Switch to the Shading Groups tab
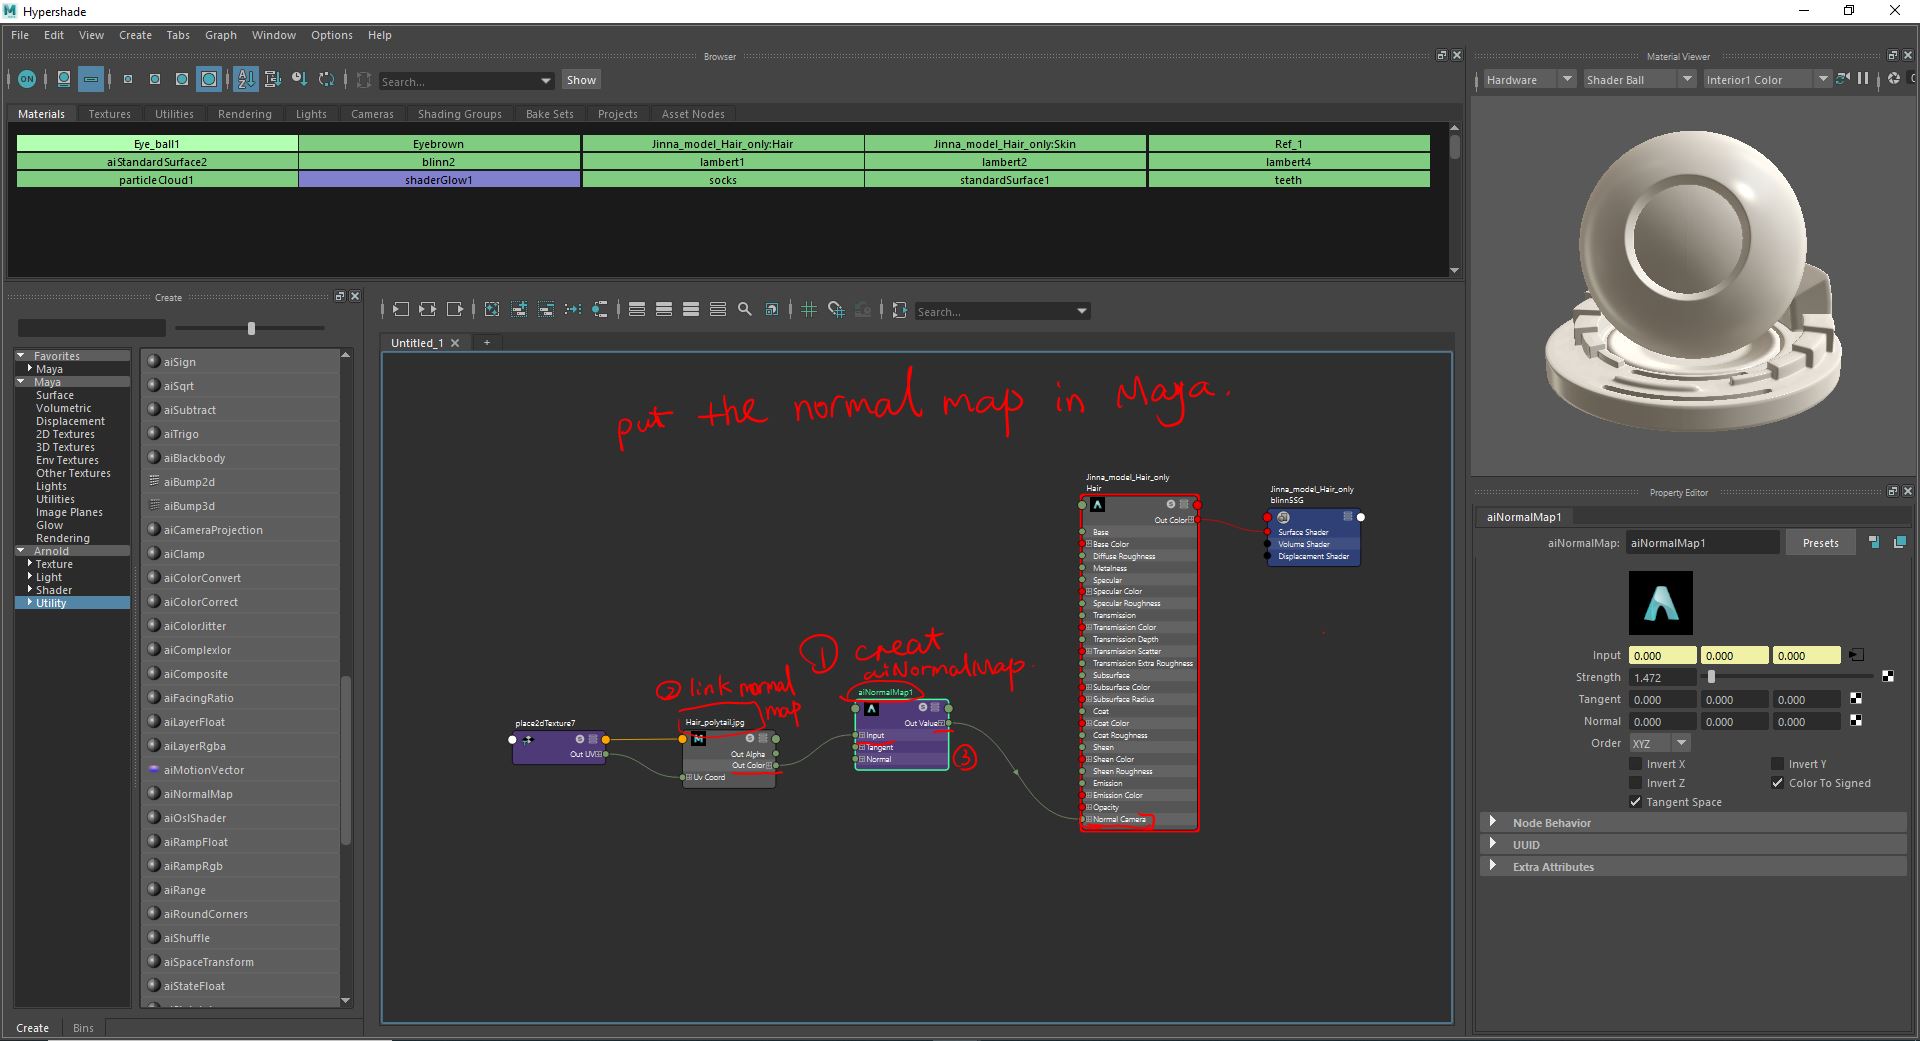 click(460, 114)
